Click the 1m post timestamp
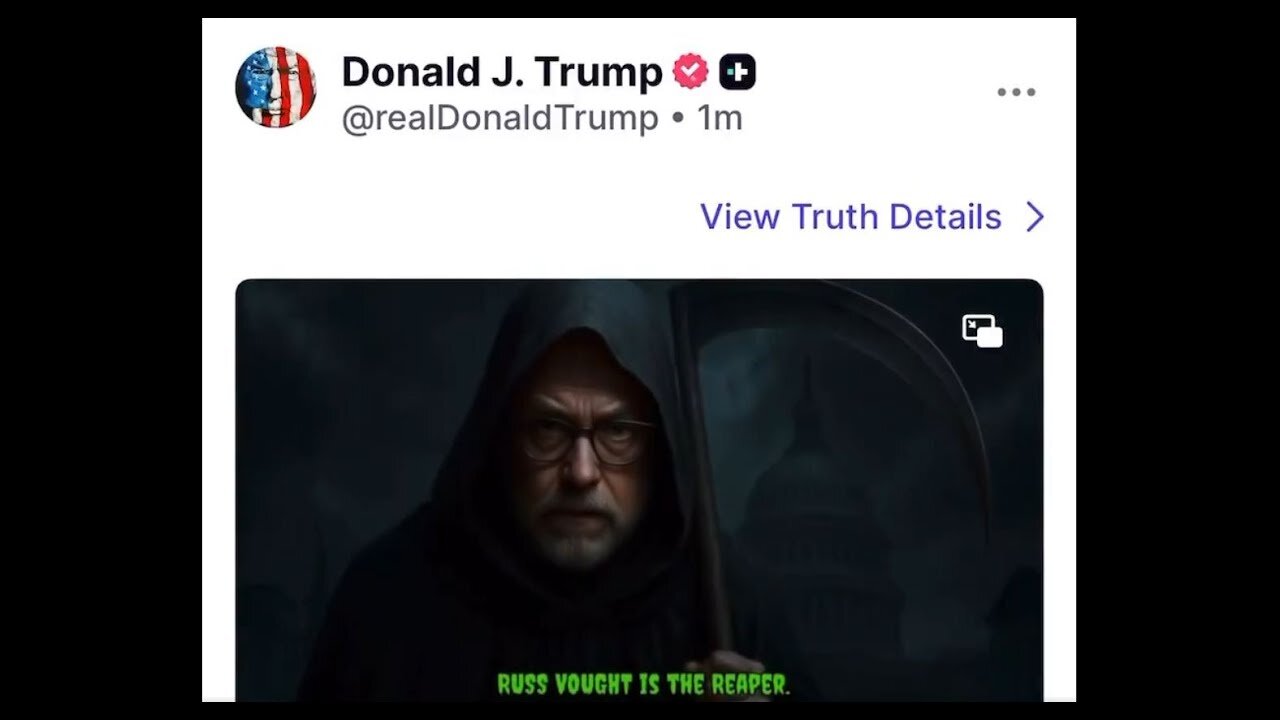Image resolution: width=1280 pixels, height=720 pixels. pos(720,118)
